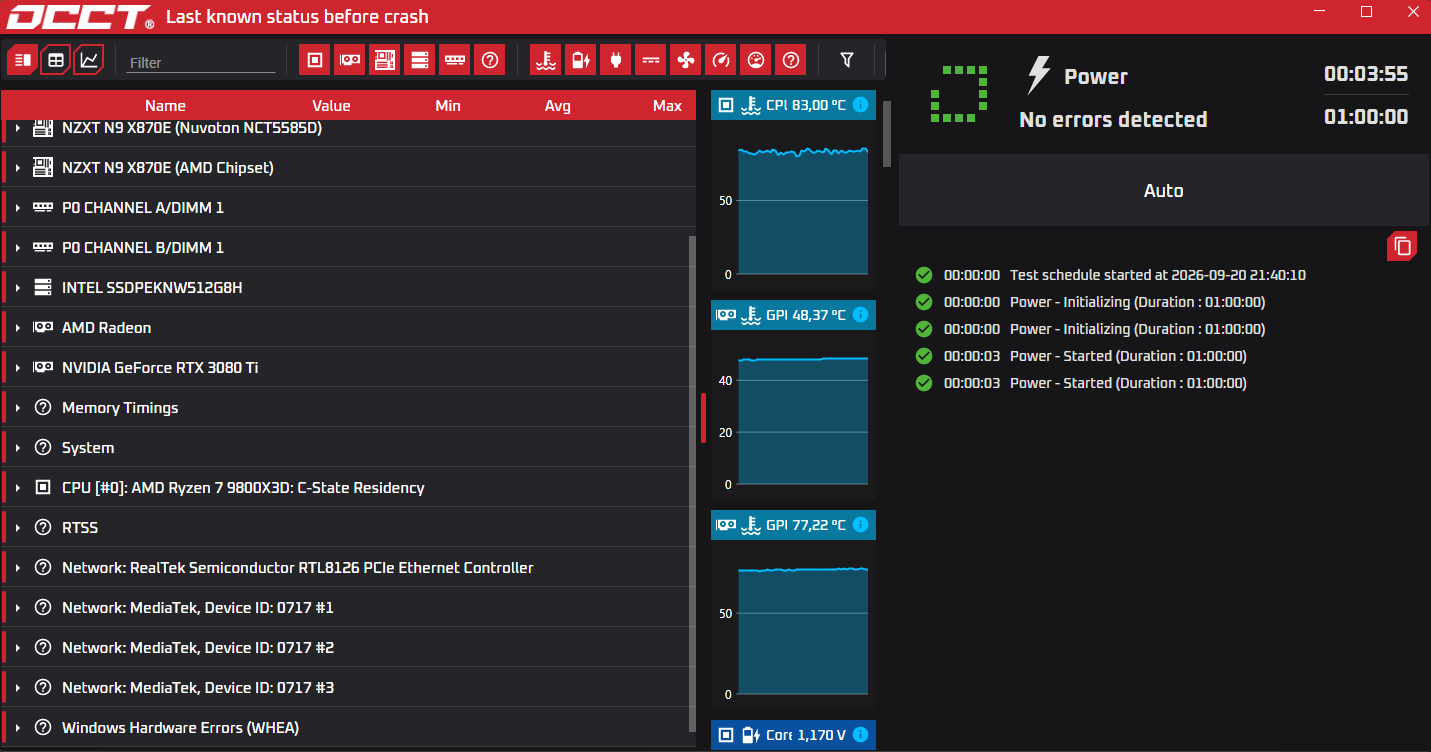Click the funnel filter icon

[847, 60]
